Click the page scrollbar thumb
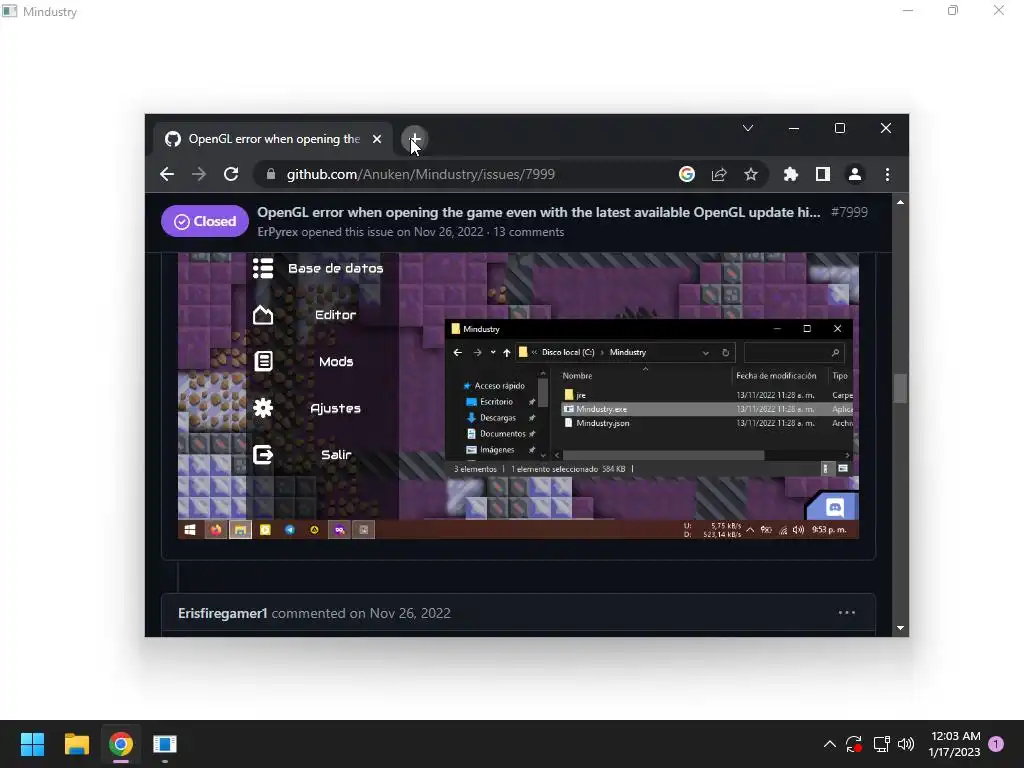 (x=901, y=389)
